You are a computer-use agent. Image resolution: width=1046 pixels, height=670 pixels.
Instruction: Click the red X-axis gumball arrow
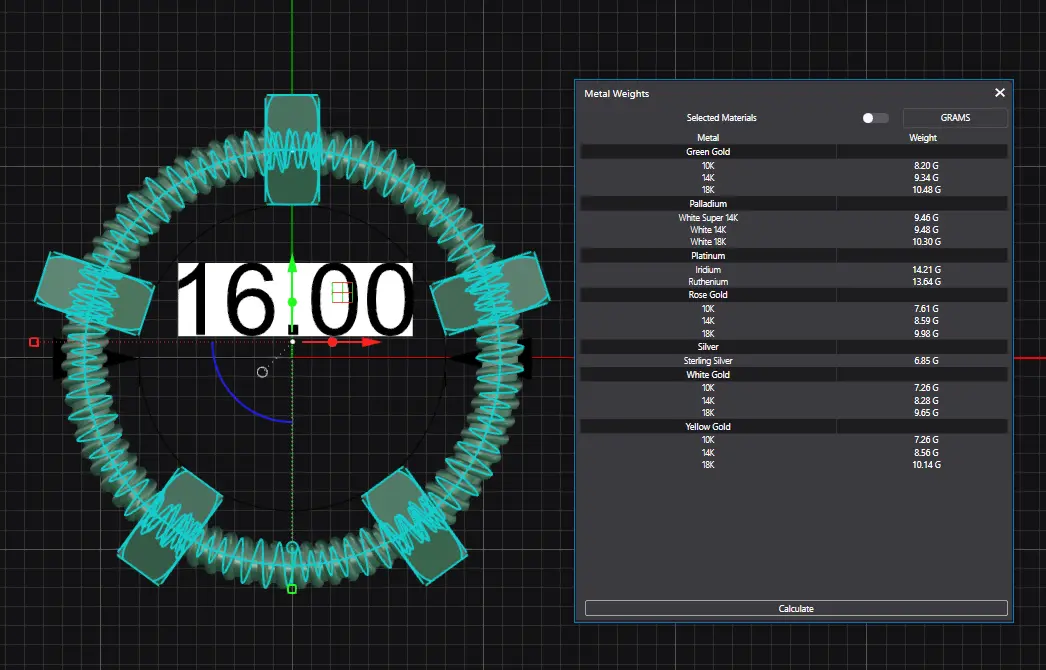point(371,342)
